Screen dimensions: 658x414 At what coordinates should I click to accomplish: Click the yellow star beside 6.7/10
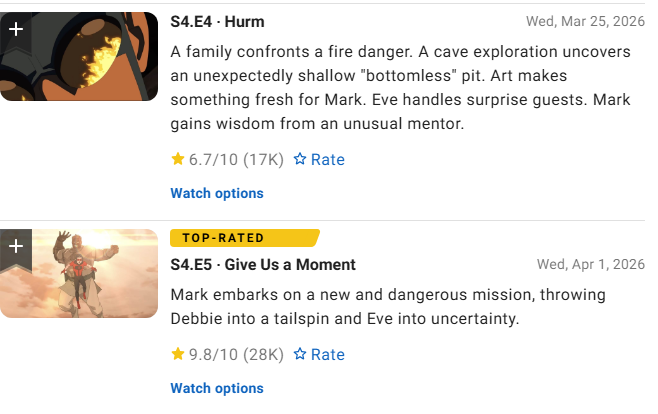coord(177,159)
